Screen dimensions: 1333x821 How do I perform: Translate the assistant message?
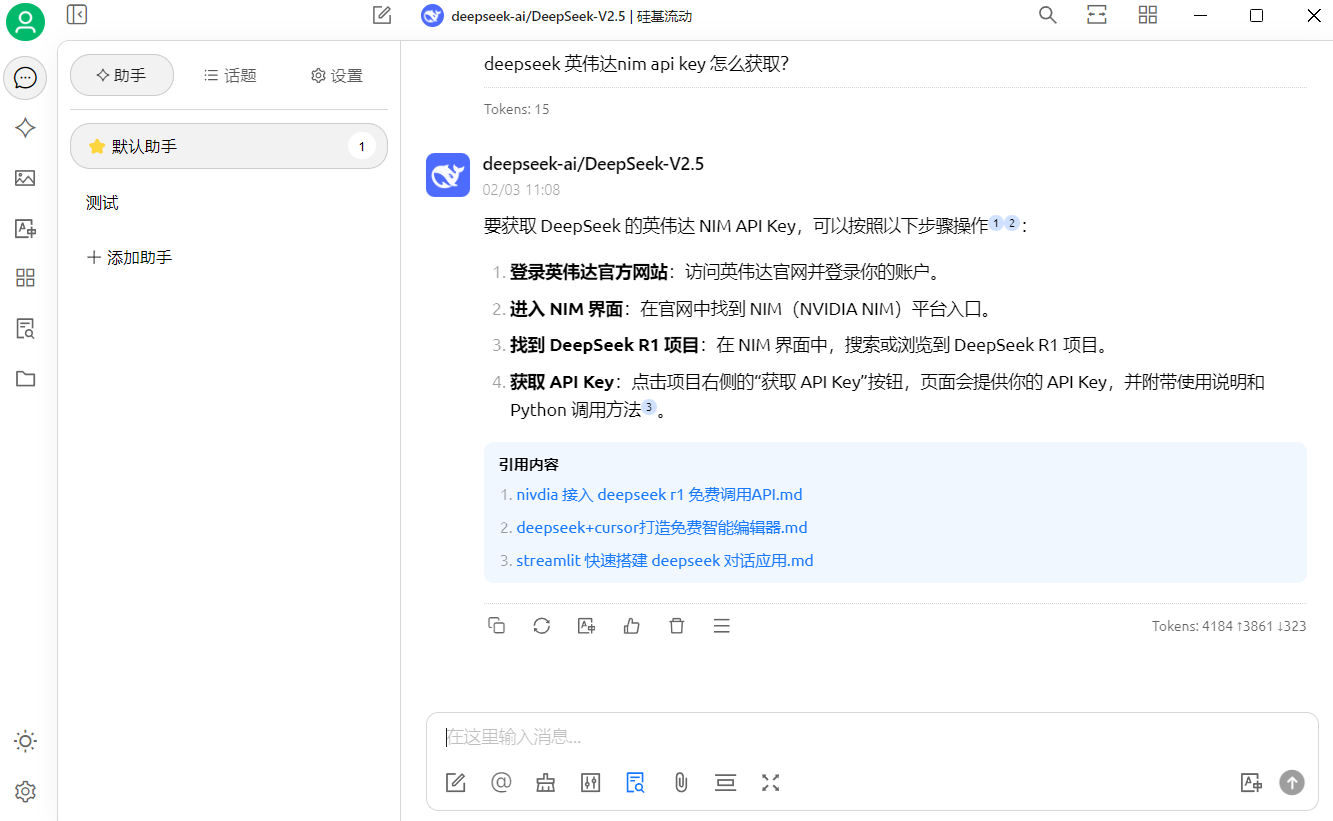[x=587, y=626]
